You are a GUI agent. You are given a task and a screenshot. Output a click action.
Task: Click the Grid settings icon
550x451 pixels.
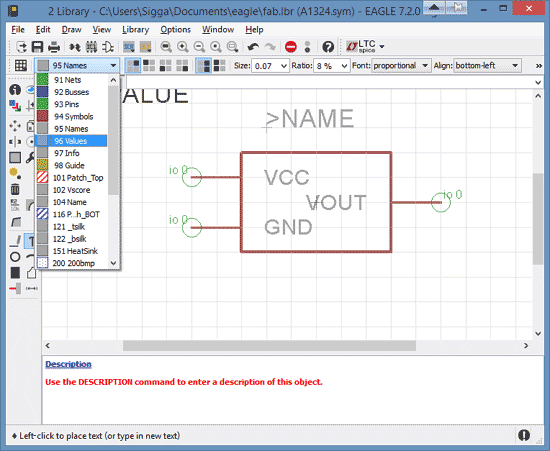pos(21,65)
